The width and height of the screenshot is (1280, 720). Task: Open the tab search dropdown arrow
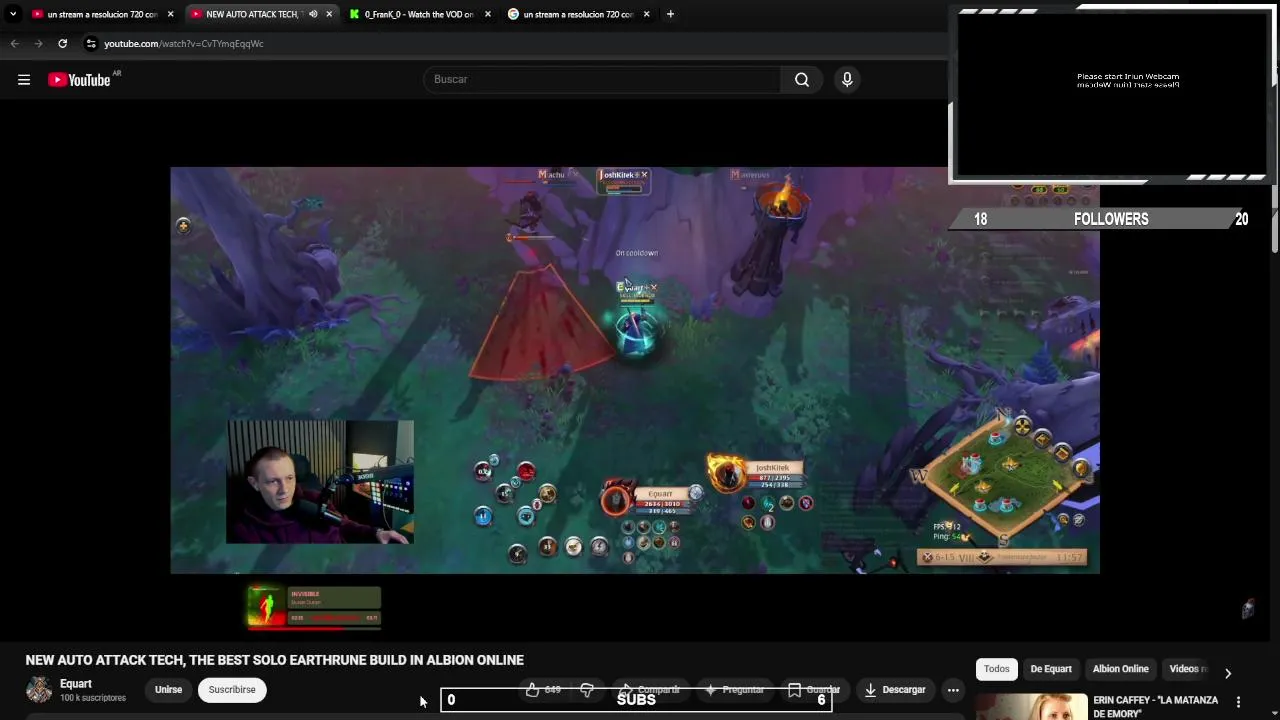pyautogui.click(x=13, y=14)
